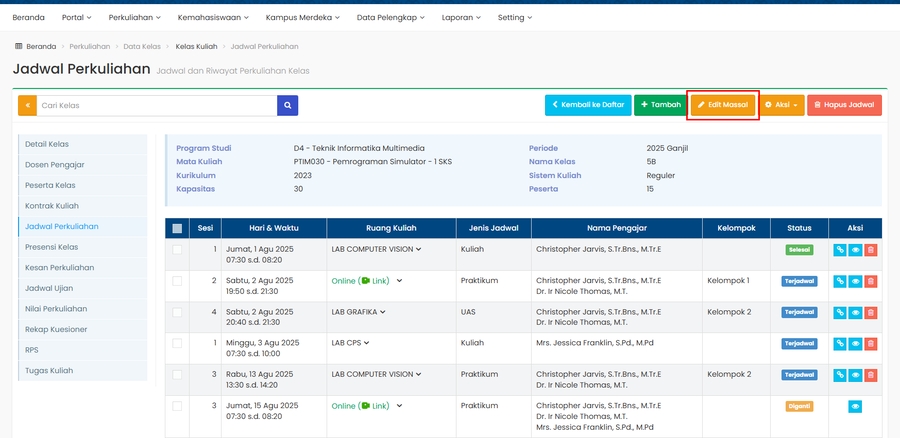The image size is (900, 438).
Task: Check the box for Jumat 1 Agu row
Action: click(177, 250)
